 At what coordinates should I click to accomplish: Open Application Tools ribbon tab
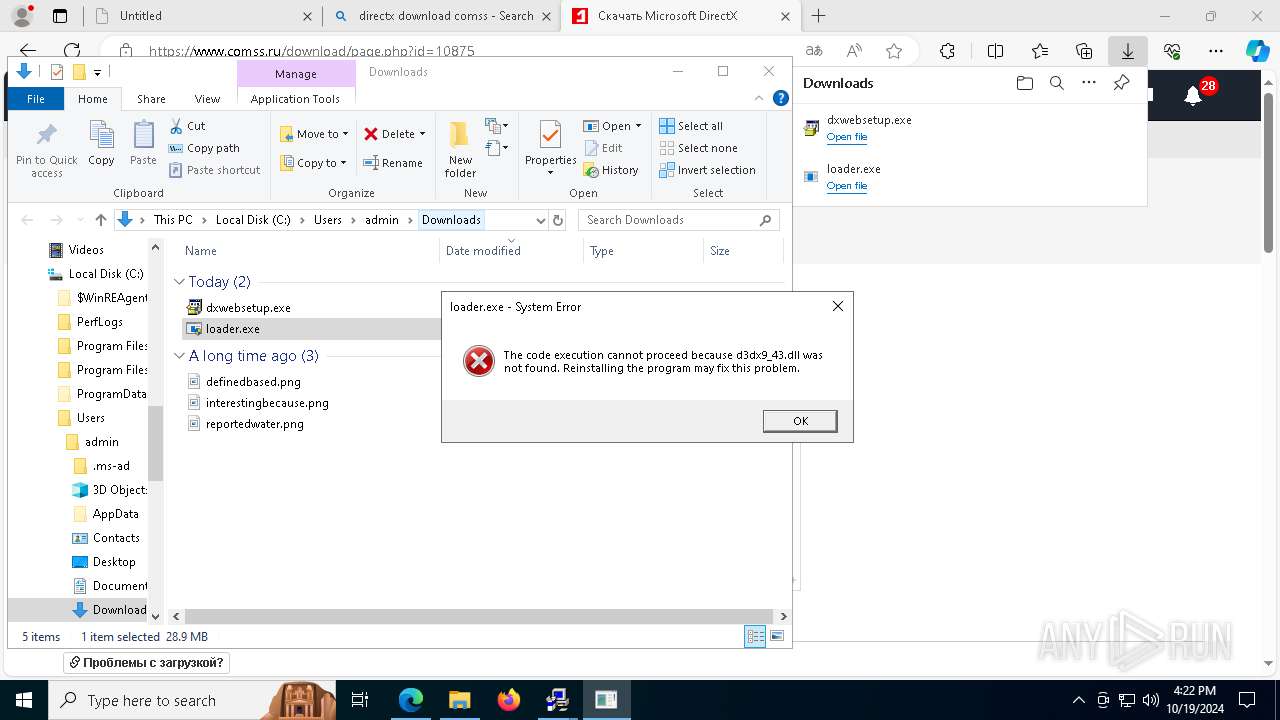(295, 99)
